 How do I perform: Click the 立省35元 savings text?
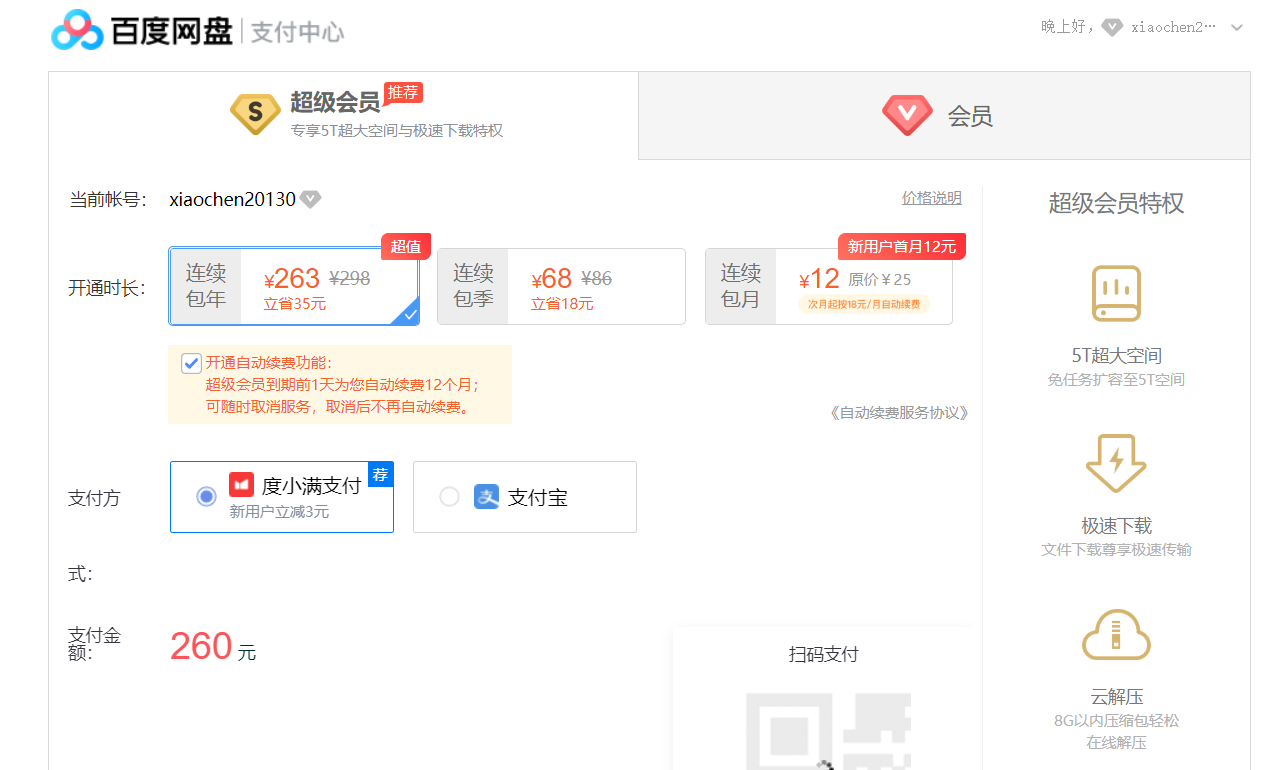click(295, 304)
